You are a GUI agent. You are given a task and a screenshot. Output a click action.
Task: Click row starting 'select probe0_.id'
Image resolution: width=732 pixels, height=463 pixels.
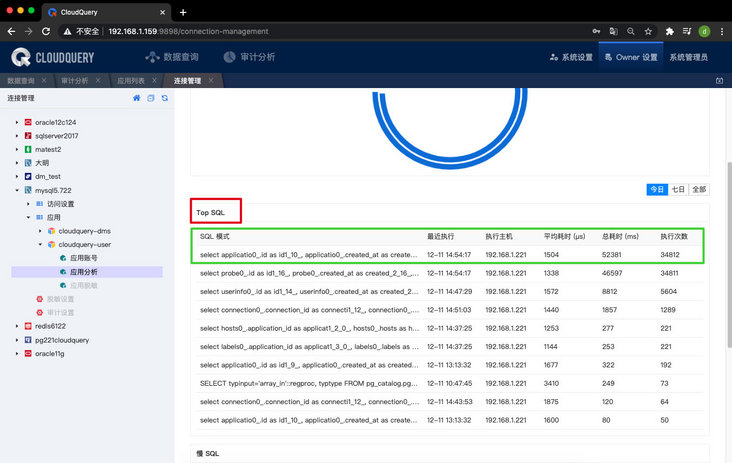point(450,273)
